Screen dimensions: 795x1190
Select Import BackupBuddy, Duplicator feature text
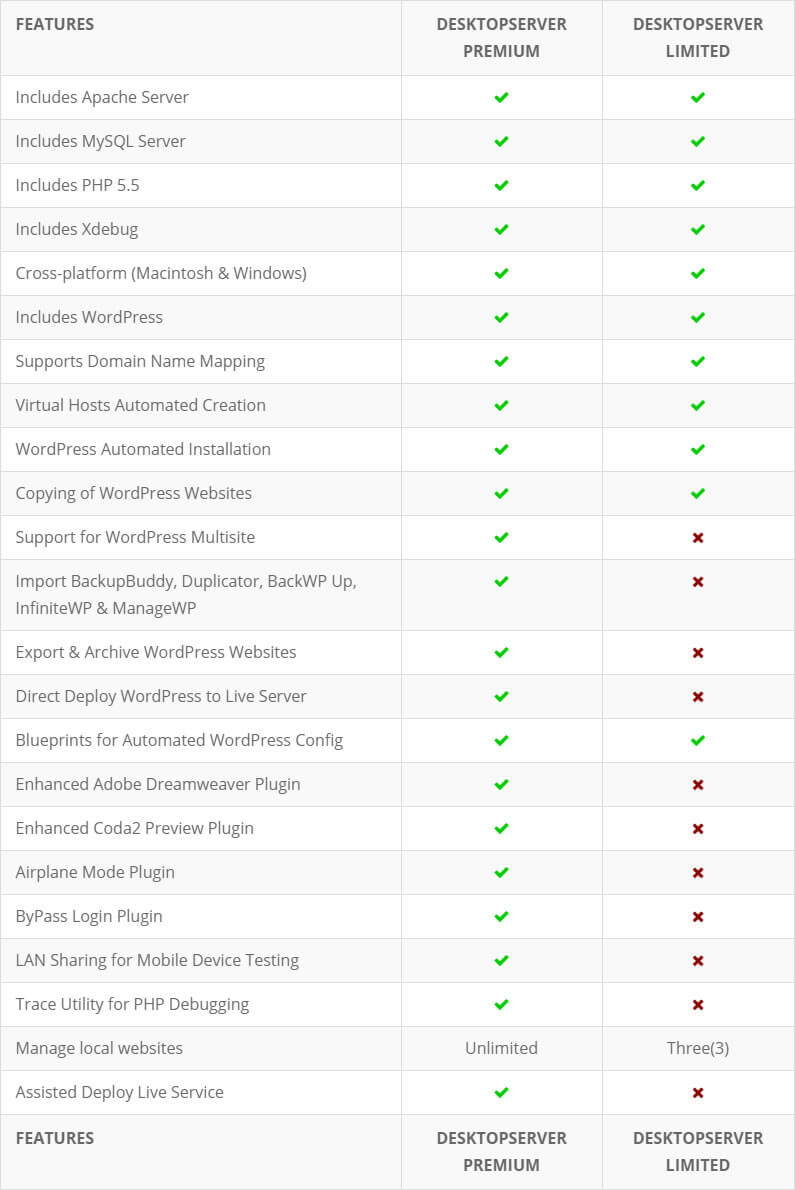(x=186, y=594)
